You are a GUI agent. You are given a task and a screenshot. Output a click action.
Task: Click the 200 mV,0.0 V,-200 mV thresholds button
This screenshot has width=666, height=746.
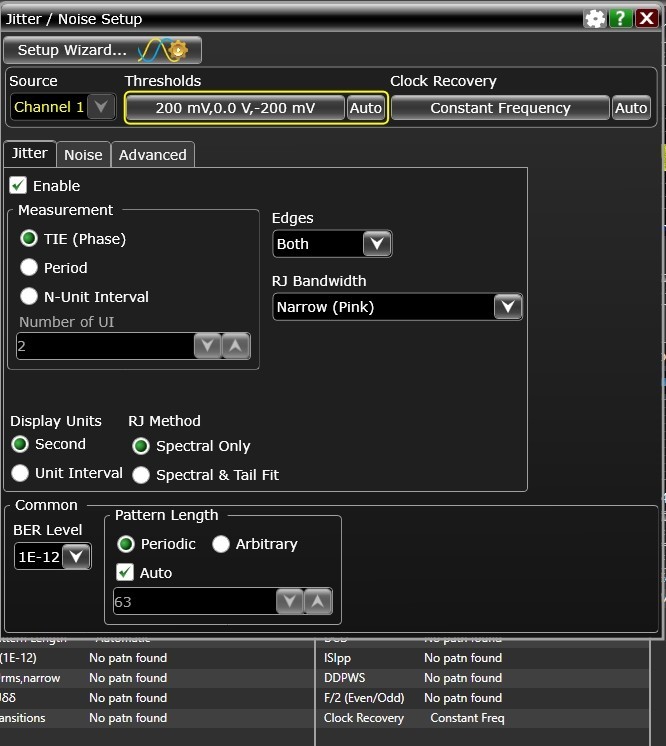(235, 108)
